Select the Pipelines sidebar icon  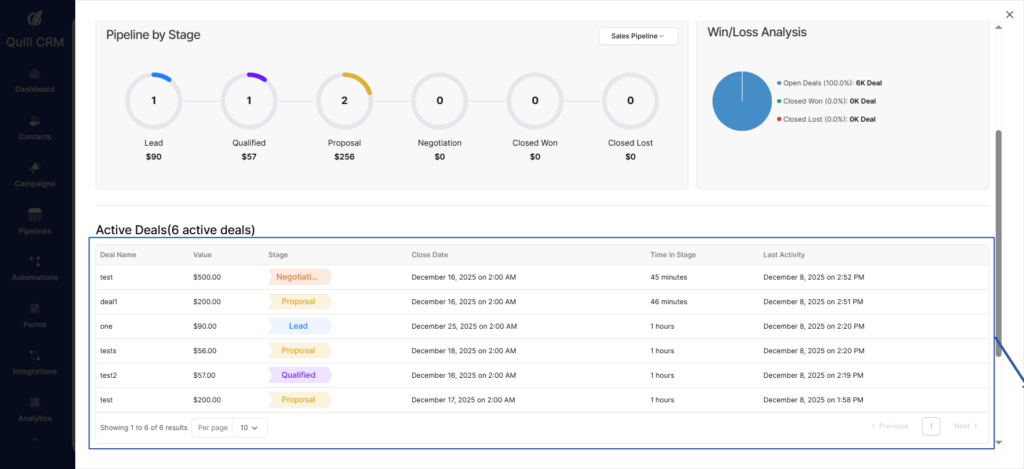[35, 214]
